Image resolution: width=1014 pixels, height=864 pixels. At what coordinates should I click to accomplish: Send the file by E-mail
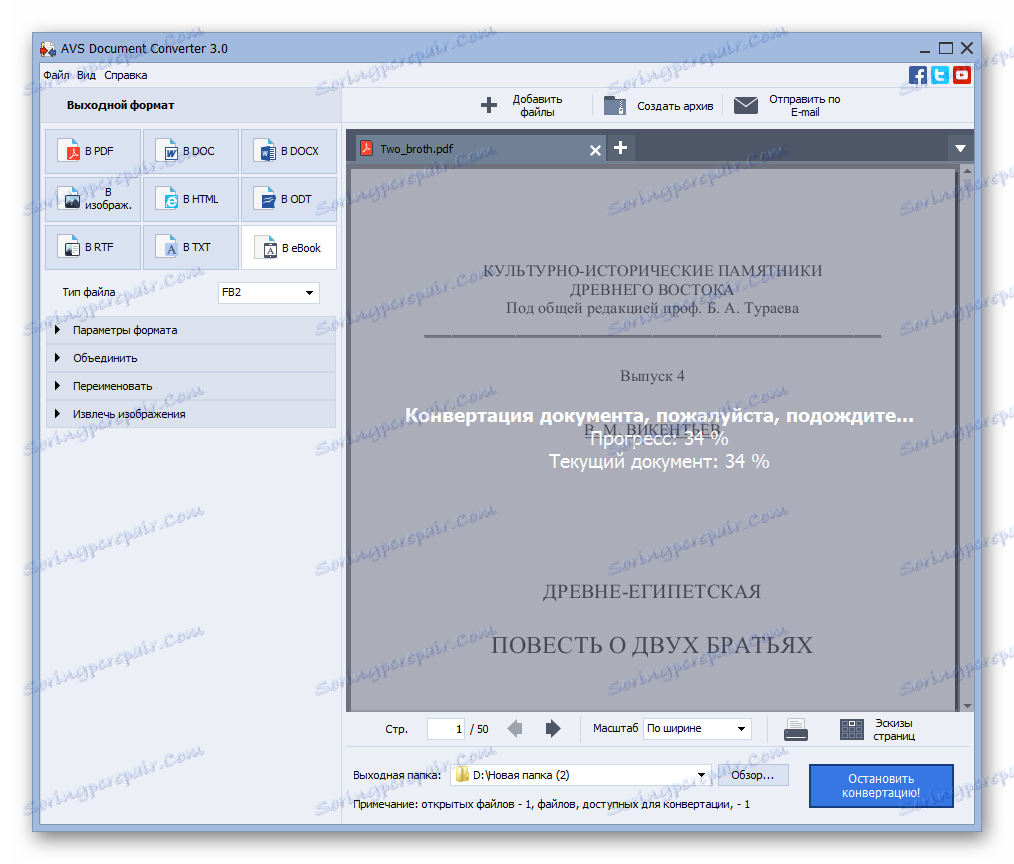click(x=788, y=105)
